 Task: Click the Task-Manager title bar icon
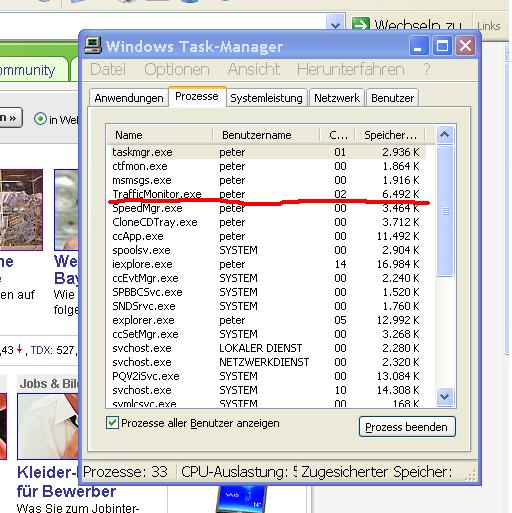coord(93,46)
